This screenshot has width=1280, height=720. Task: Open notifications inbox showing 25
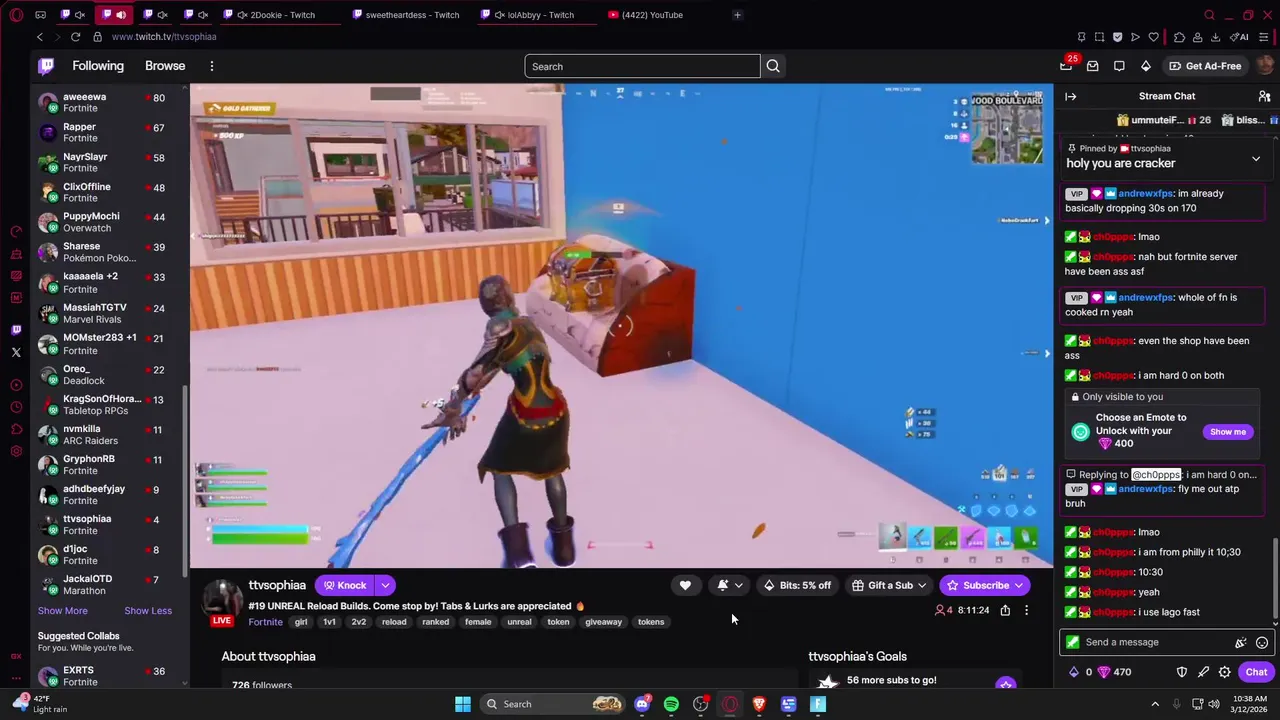tap(1066, 66)
